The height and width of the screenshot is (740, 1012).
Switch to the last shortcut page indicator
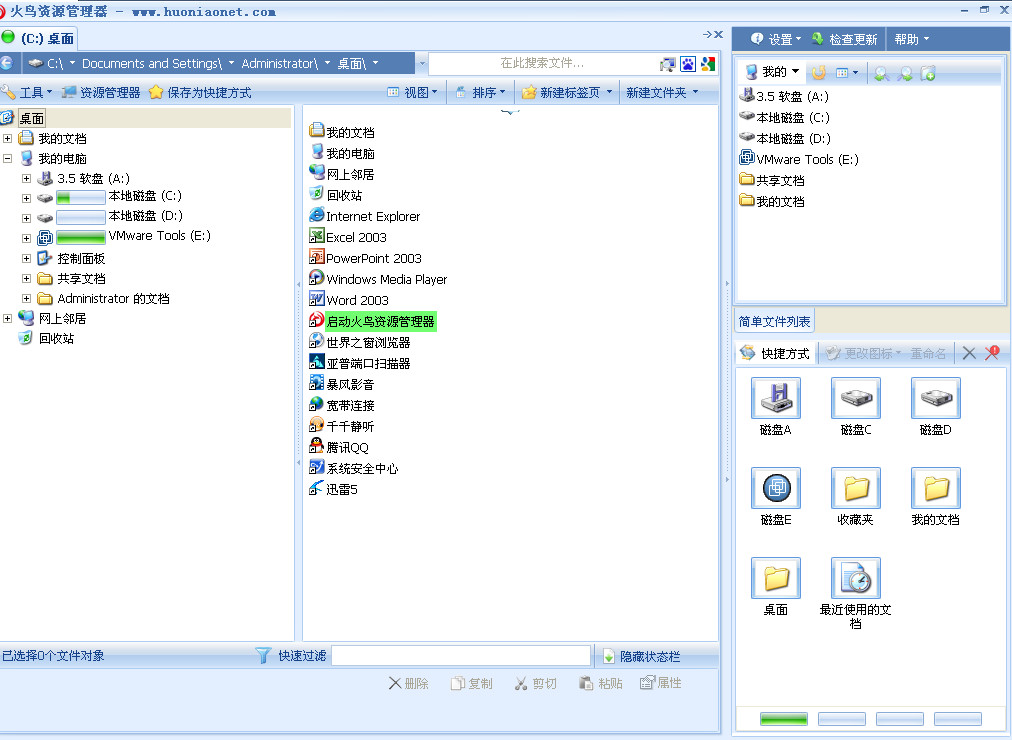point(958,719)
